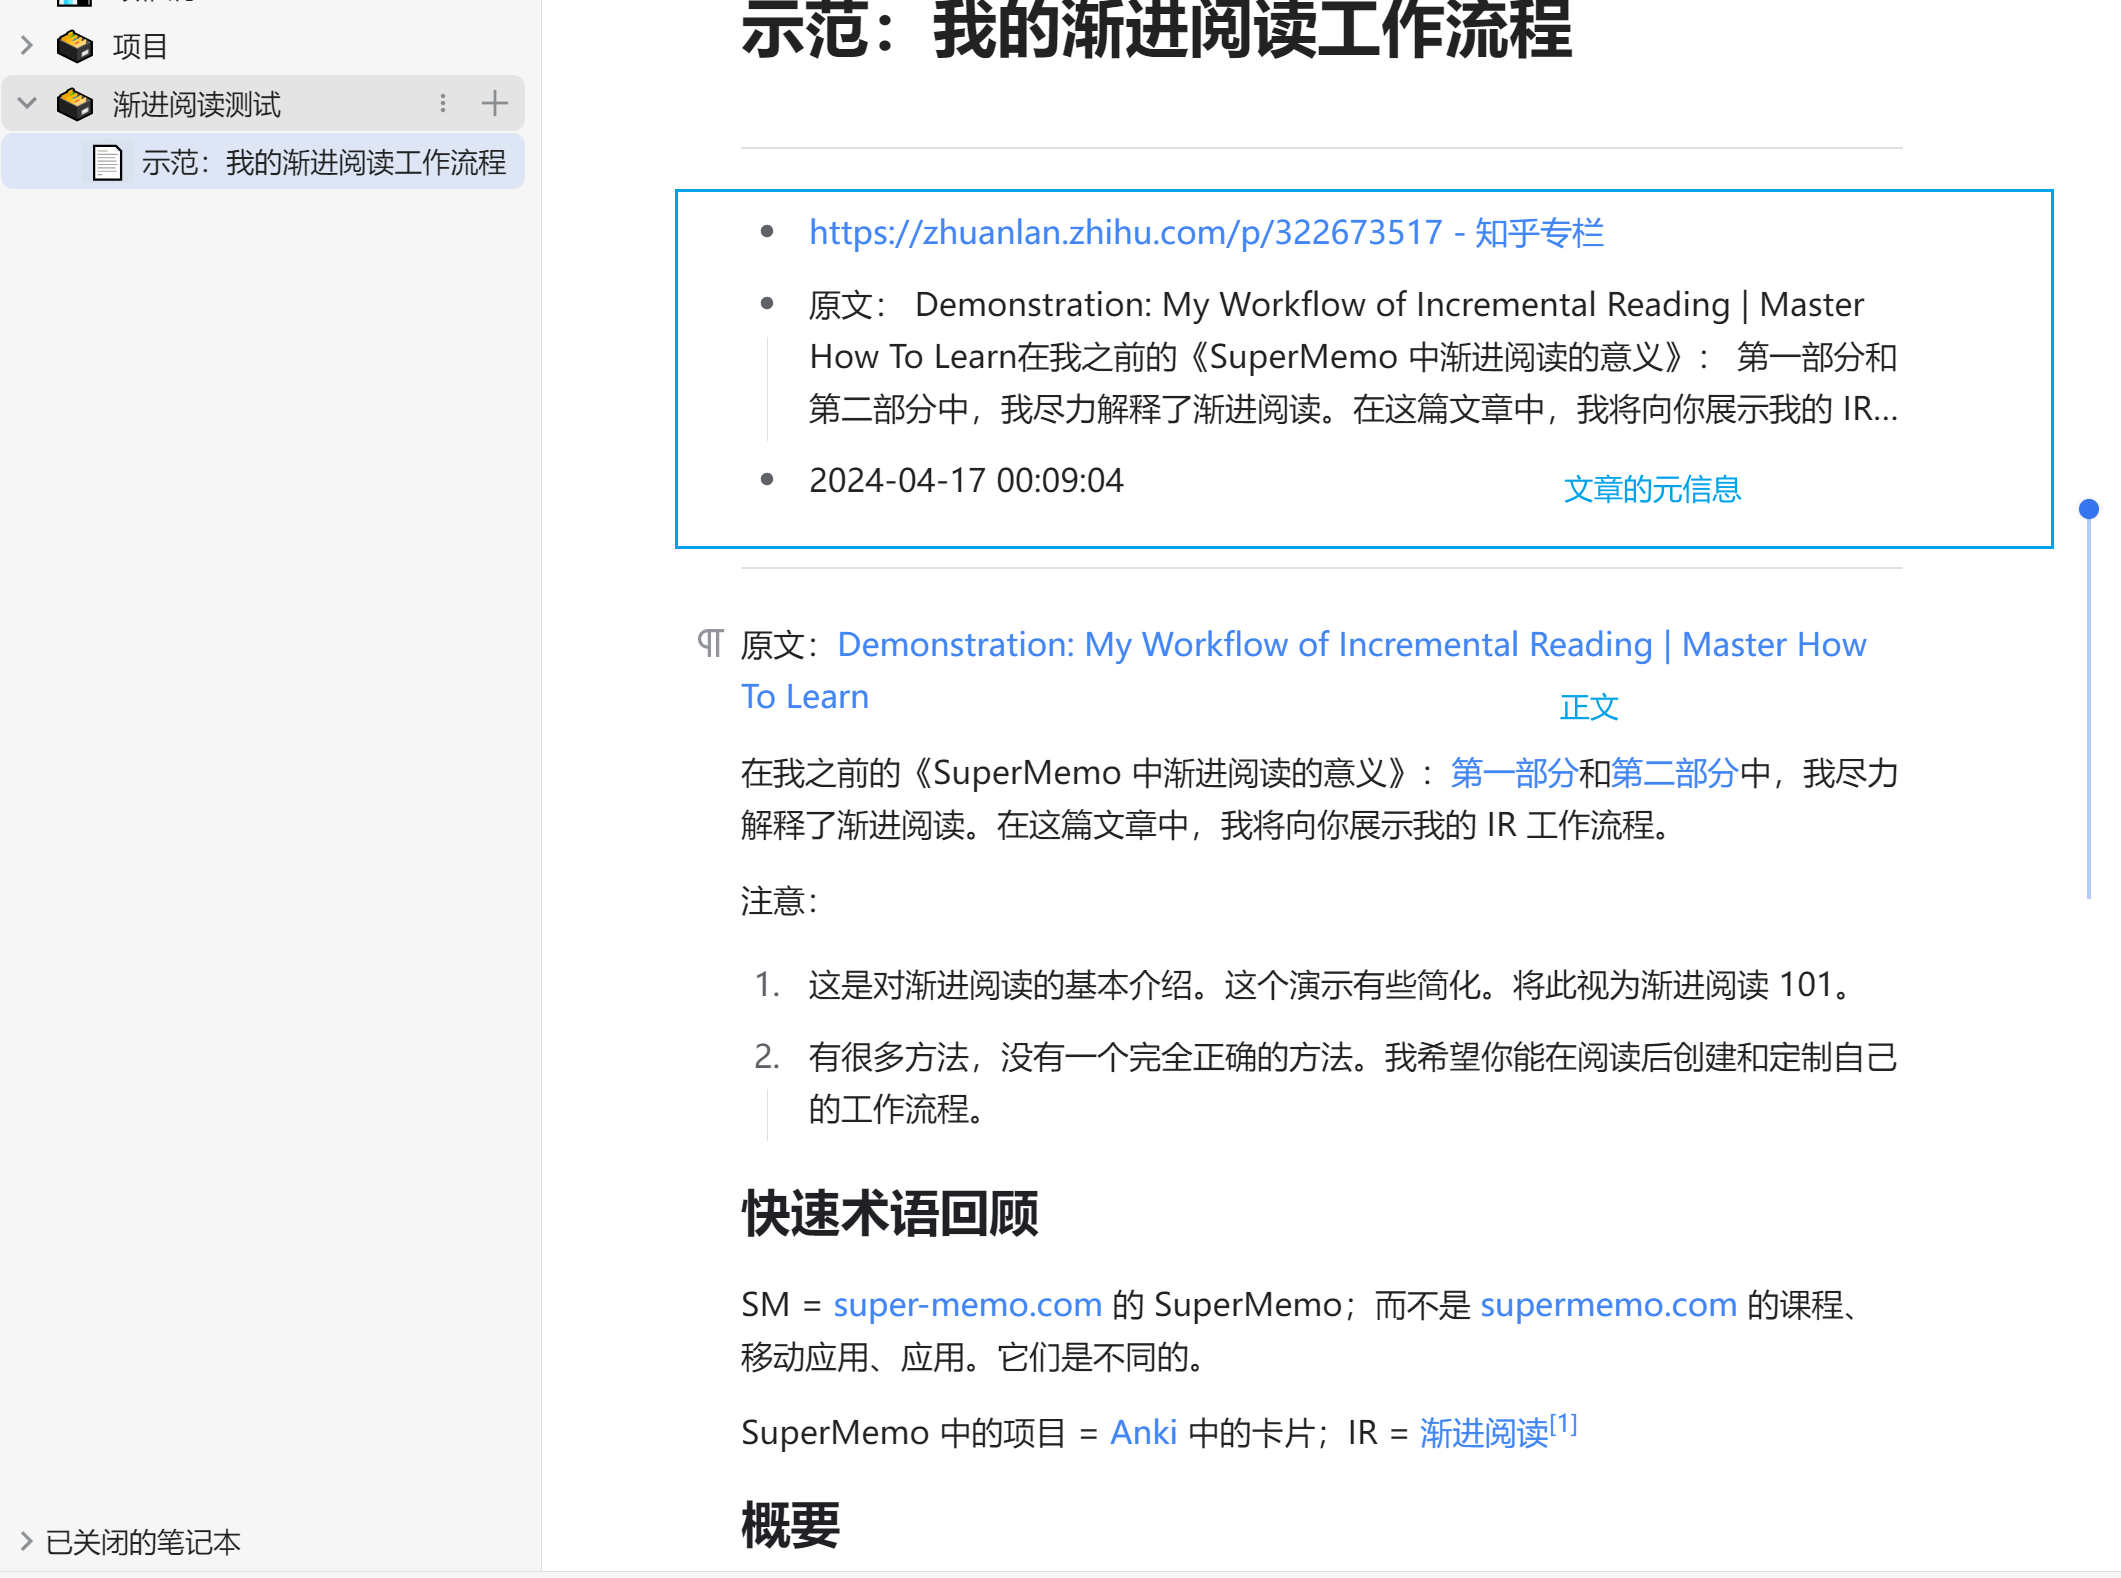Follow the 第一部分 link
Screen dimensions: 2121x1578
point(1513,773)
